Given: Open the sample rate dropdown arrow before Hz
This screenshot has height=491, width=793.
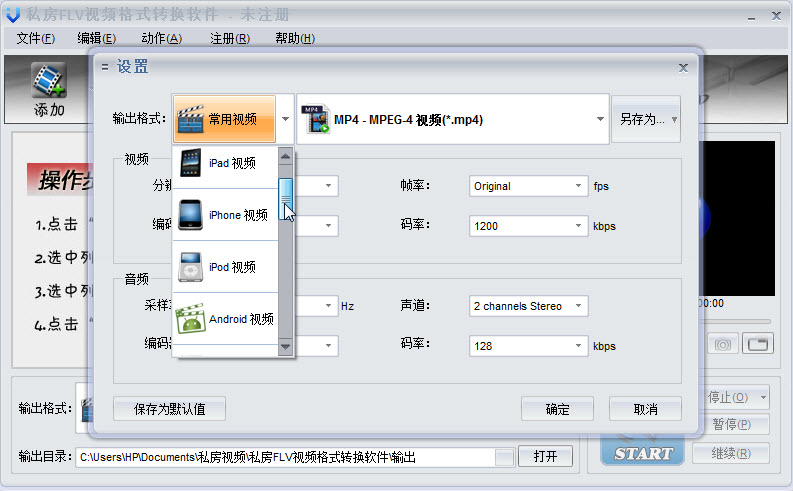Looking at the screenshot, I should point(328,305).
